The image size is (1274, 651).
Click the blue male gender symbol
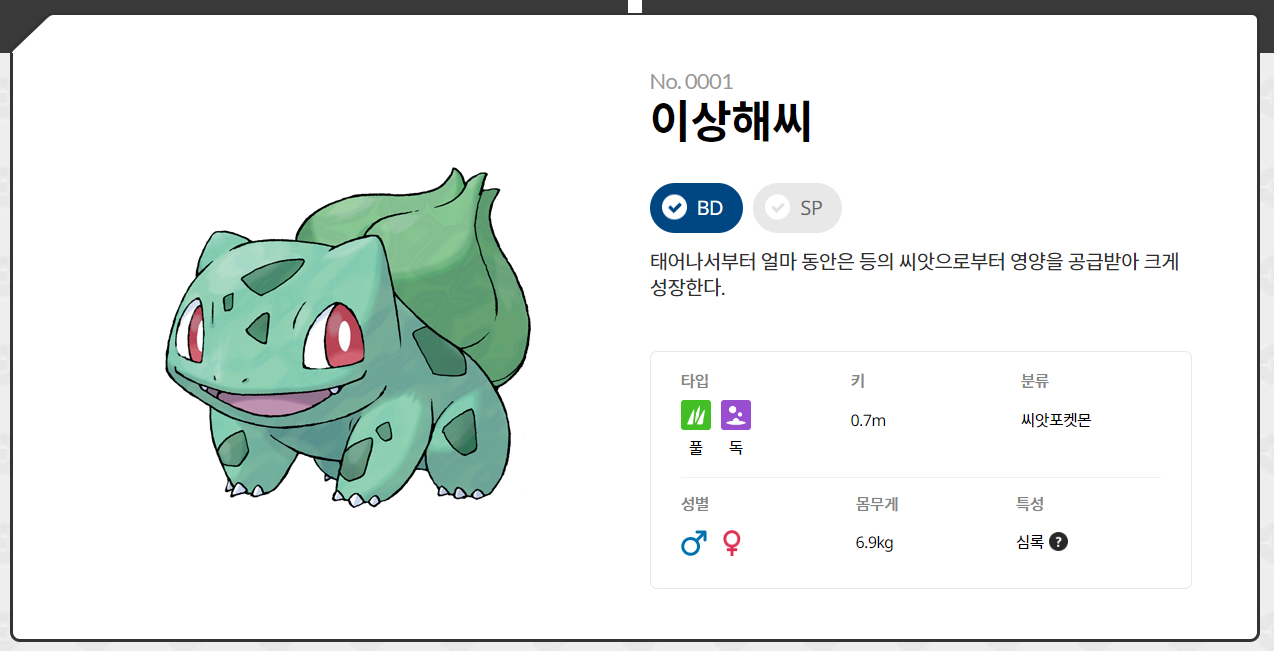pos(694,543)
